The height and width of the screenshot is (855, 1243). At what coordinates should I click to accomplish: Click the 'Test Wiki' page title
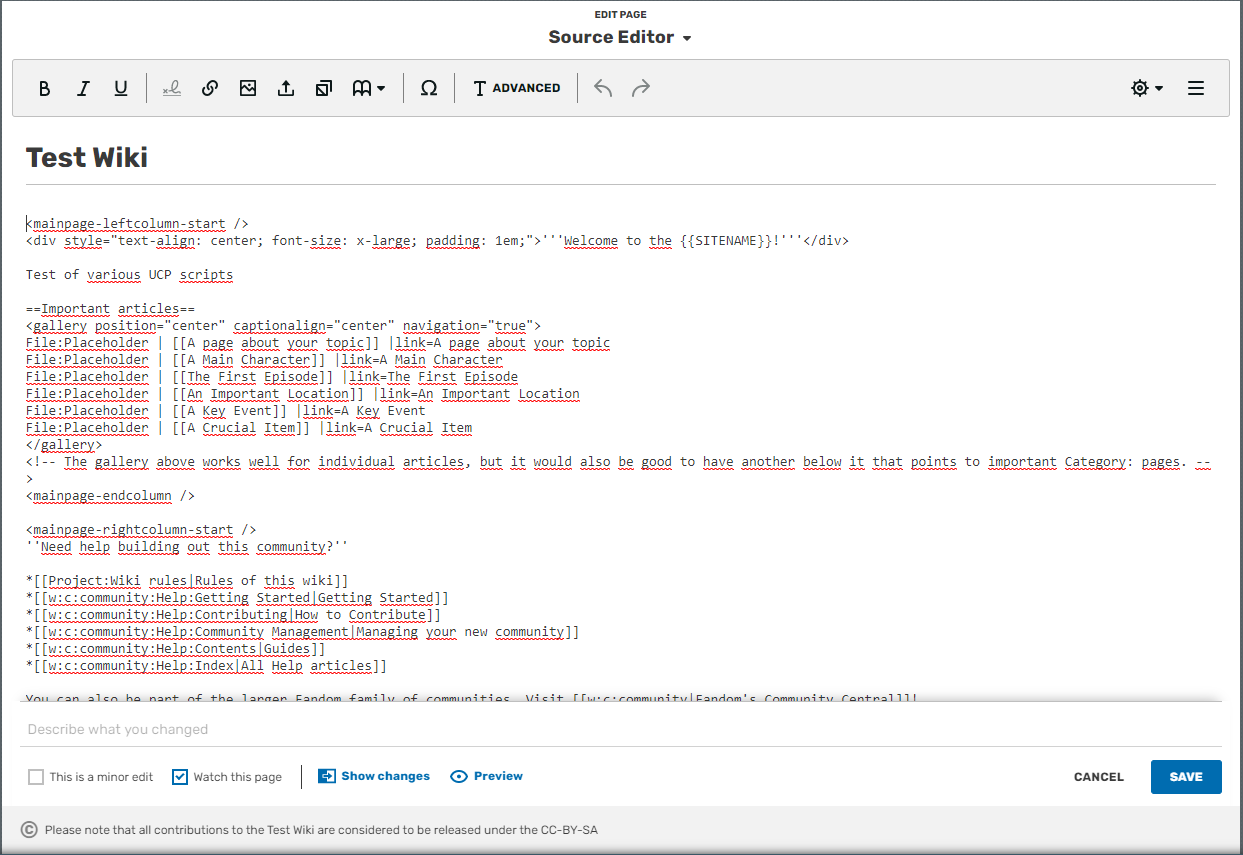click(x=87, y=157)
